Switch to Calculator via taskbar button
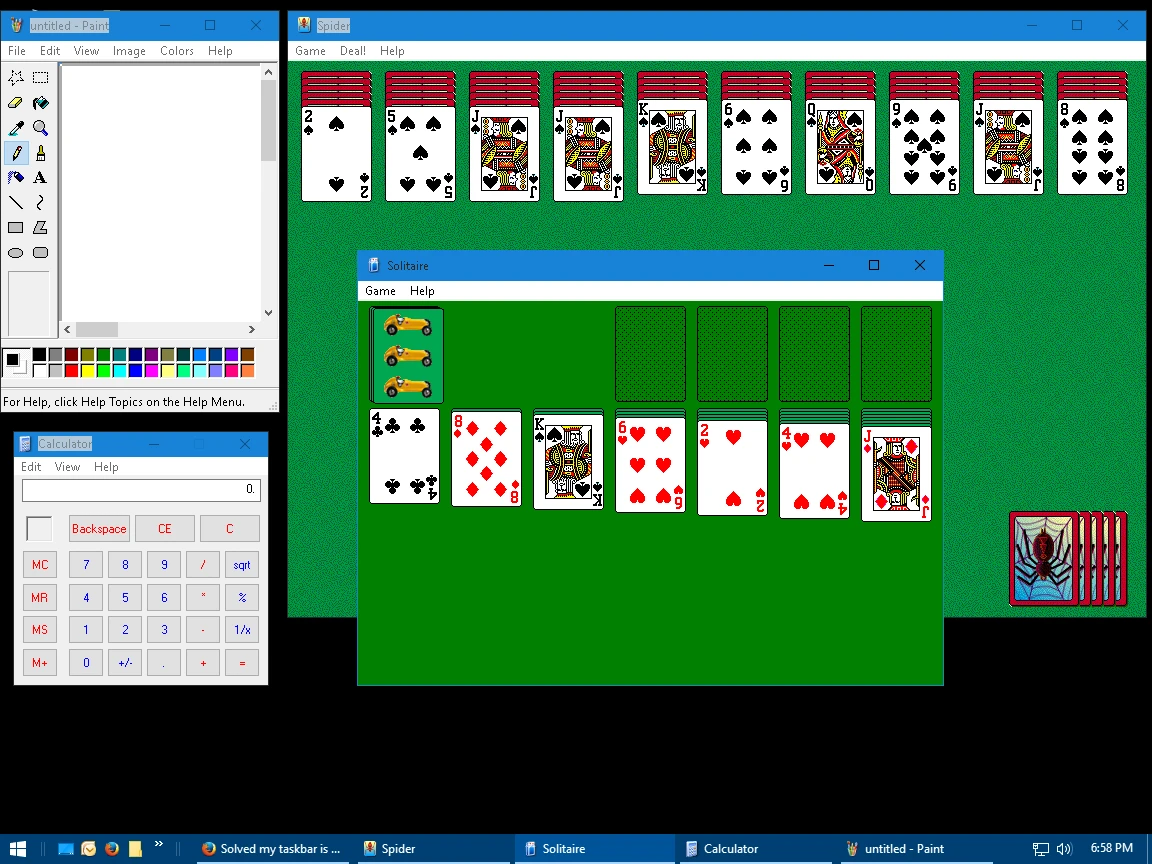1152x864 pixels. point(755,849)
